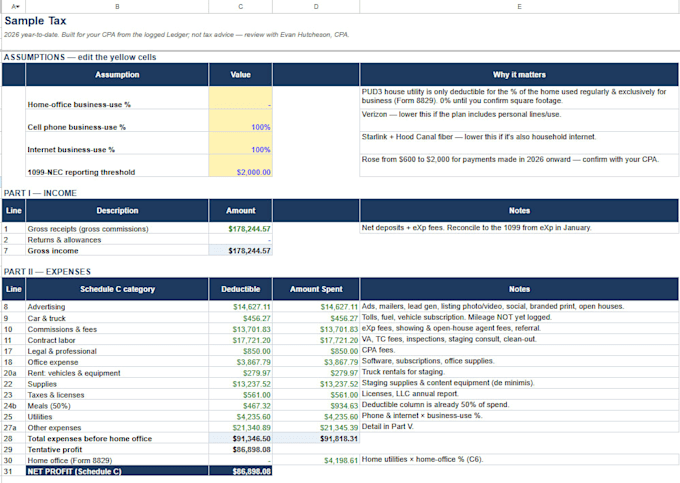This screenshot has height=483, width=680.
Task: Select total amount spent $91,818.31
Action: pos(316,438)
